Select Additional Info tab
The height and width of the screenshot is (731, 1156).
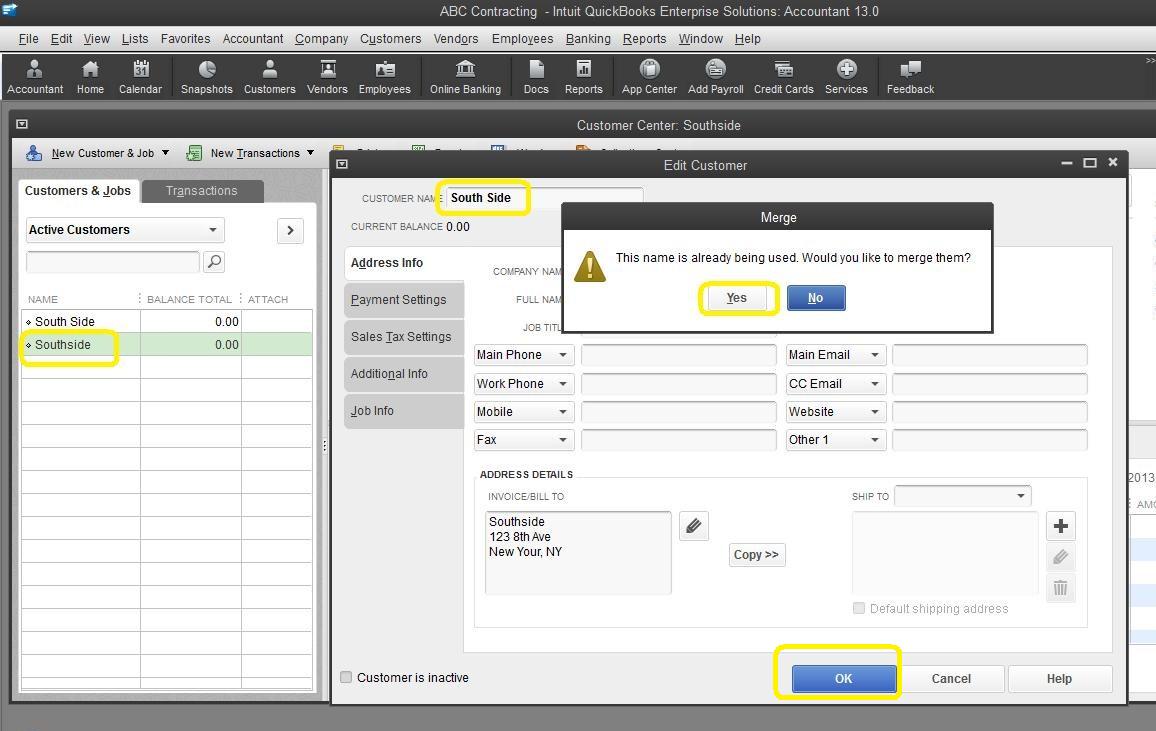click(x=404, y=374)
